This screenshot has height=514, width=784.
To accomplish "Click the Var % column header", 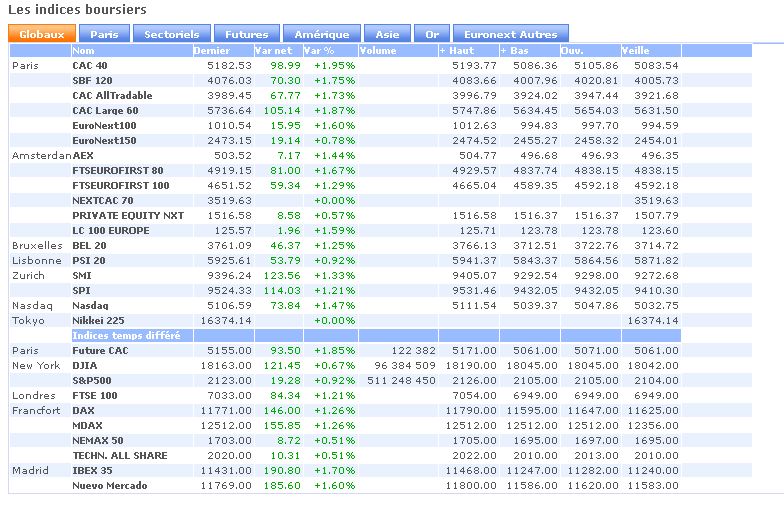I will [319, 50].
